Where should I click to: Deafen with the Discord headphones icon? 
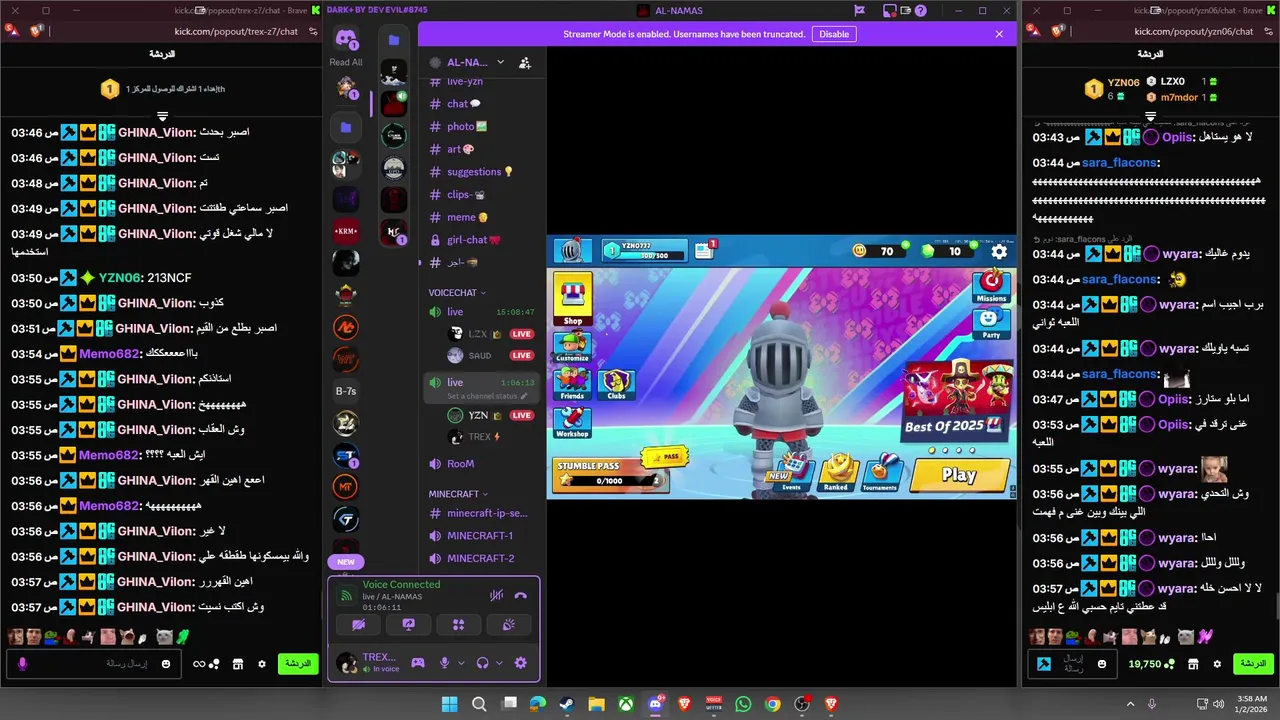click(483, 662)
